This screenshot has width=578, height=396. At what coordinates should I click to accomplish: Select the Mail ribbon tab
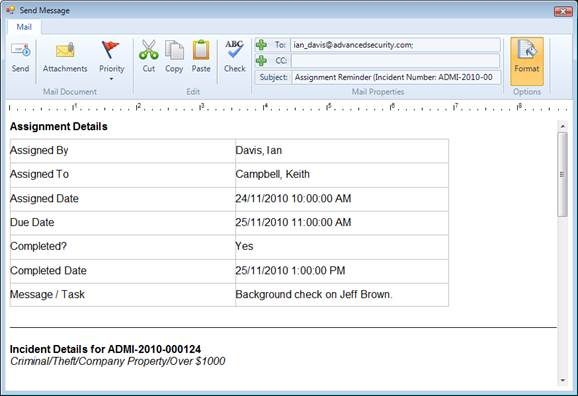24,27
